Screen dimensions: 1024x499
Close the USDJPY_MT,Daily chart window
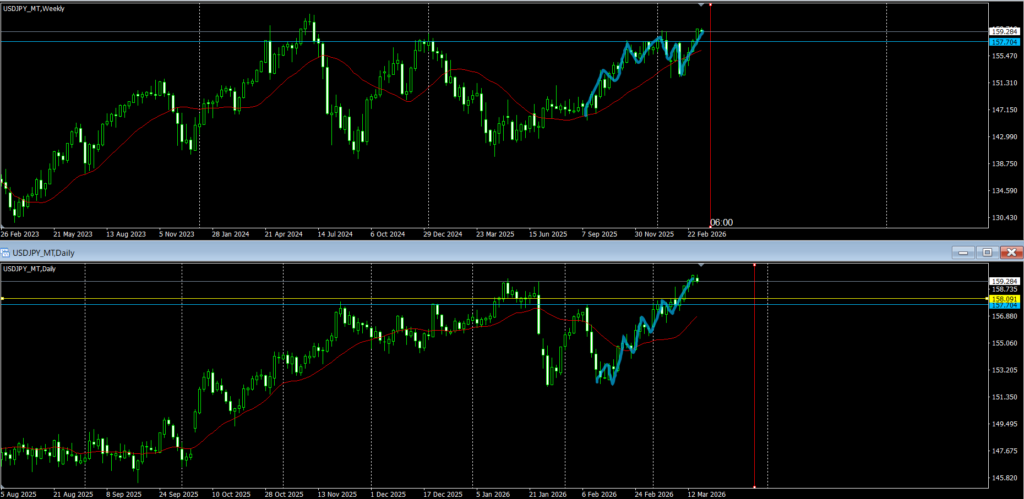point(1011,253)
